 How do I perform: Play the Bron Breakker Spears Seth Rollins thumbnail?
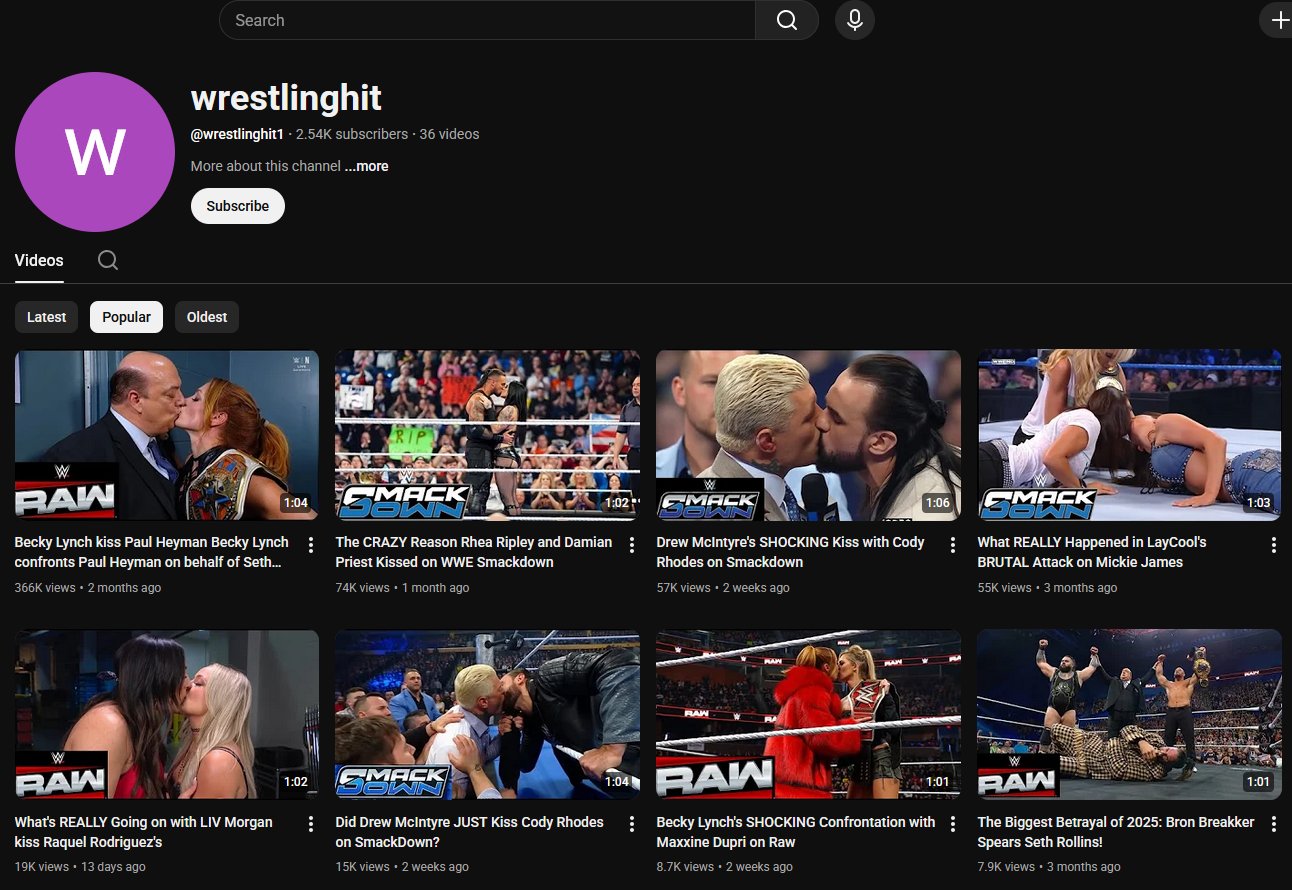tap(1130, 715)
